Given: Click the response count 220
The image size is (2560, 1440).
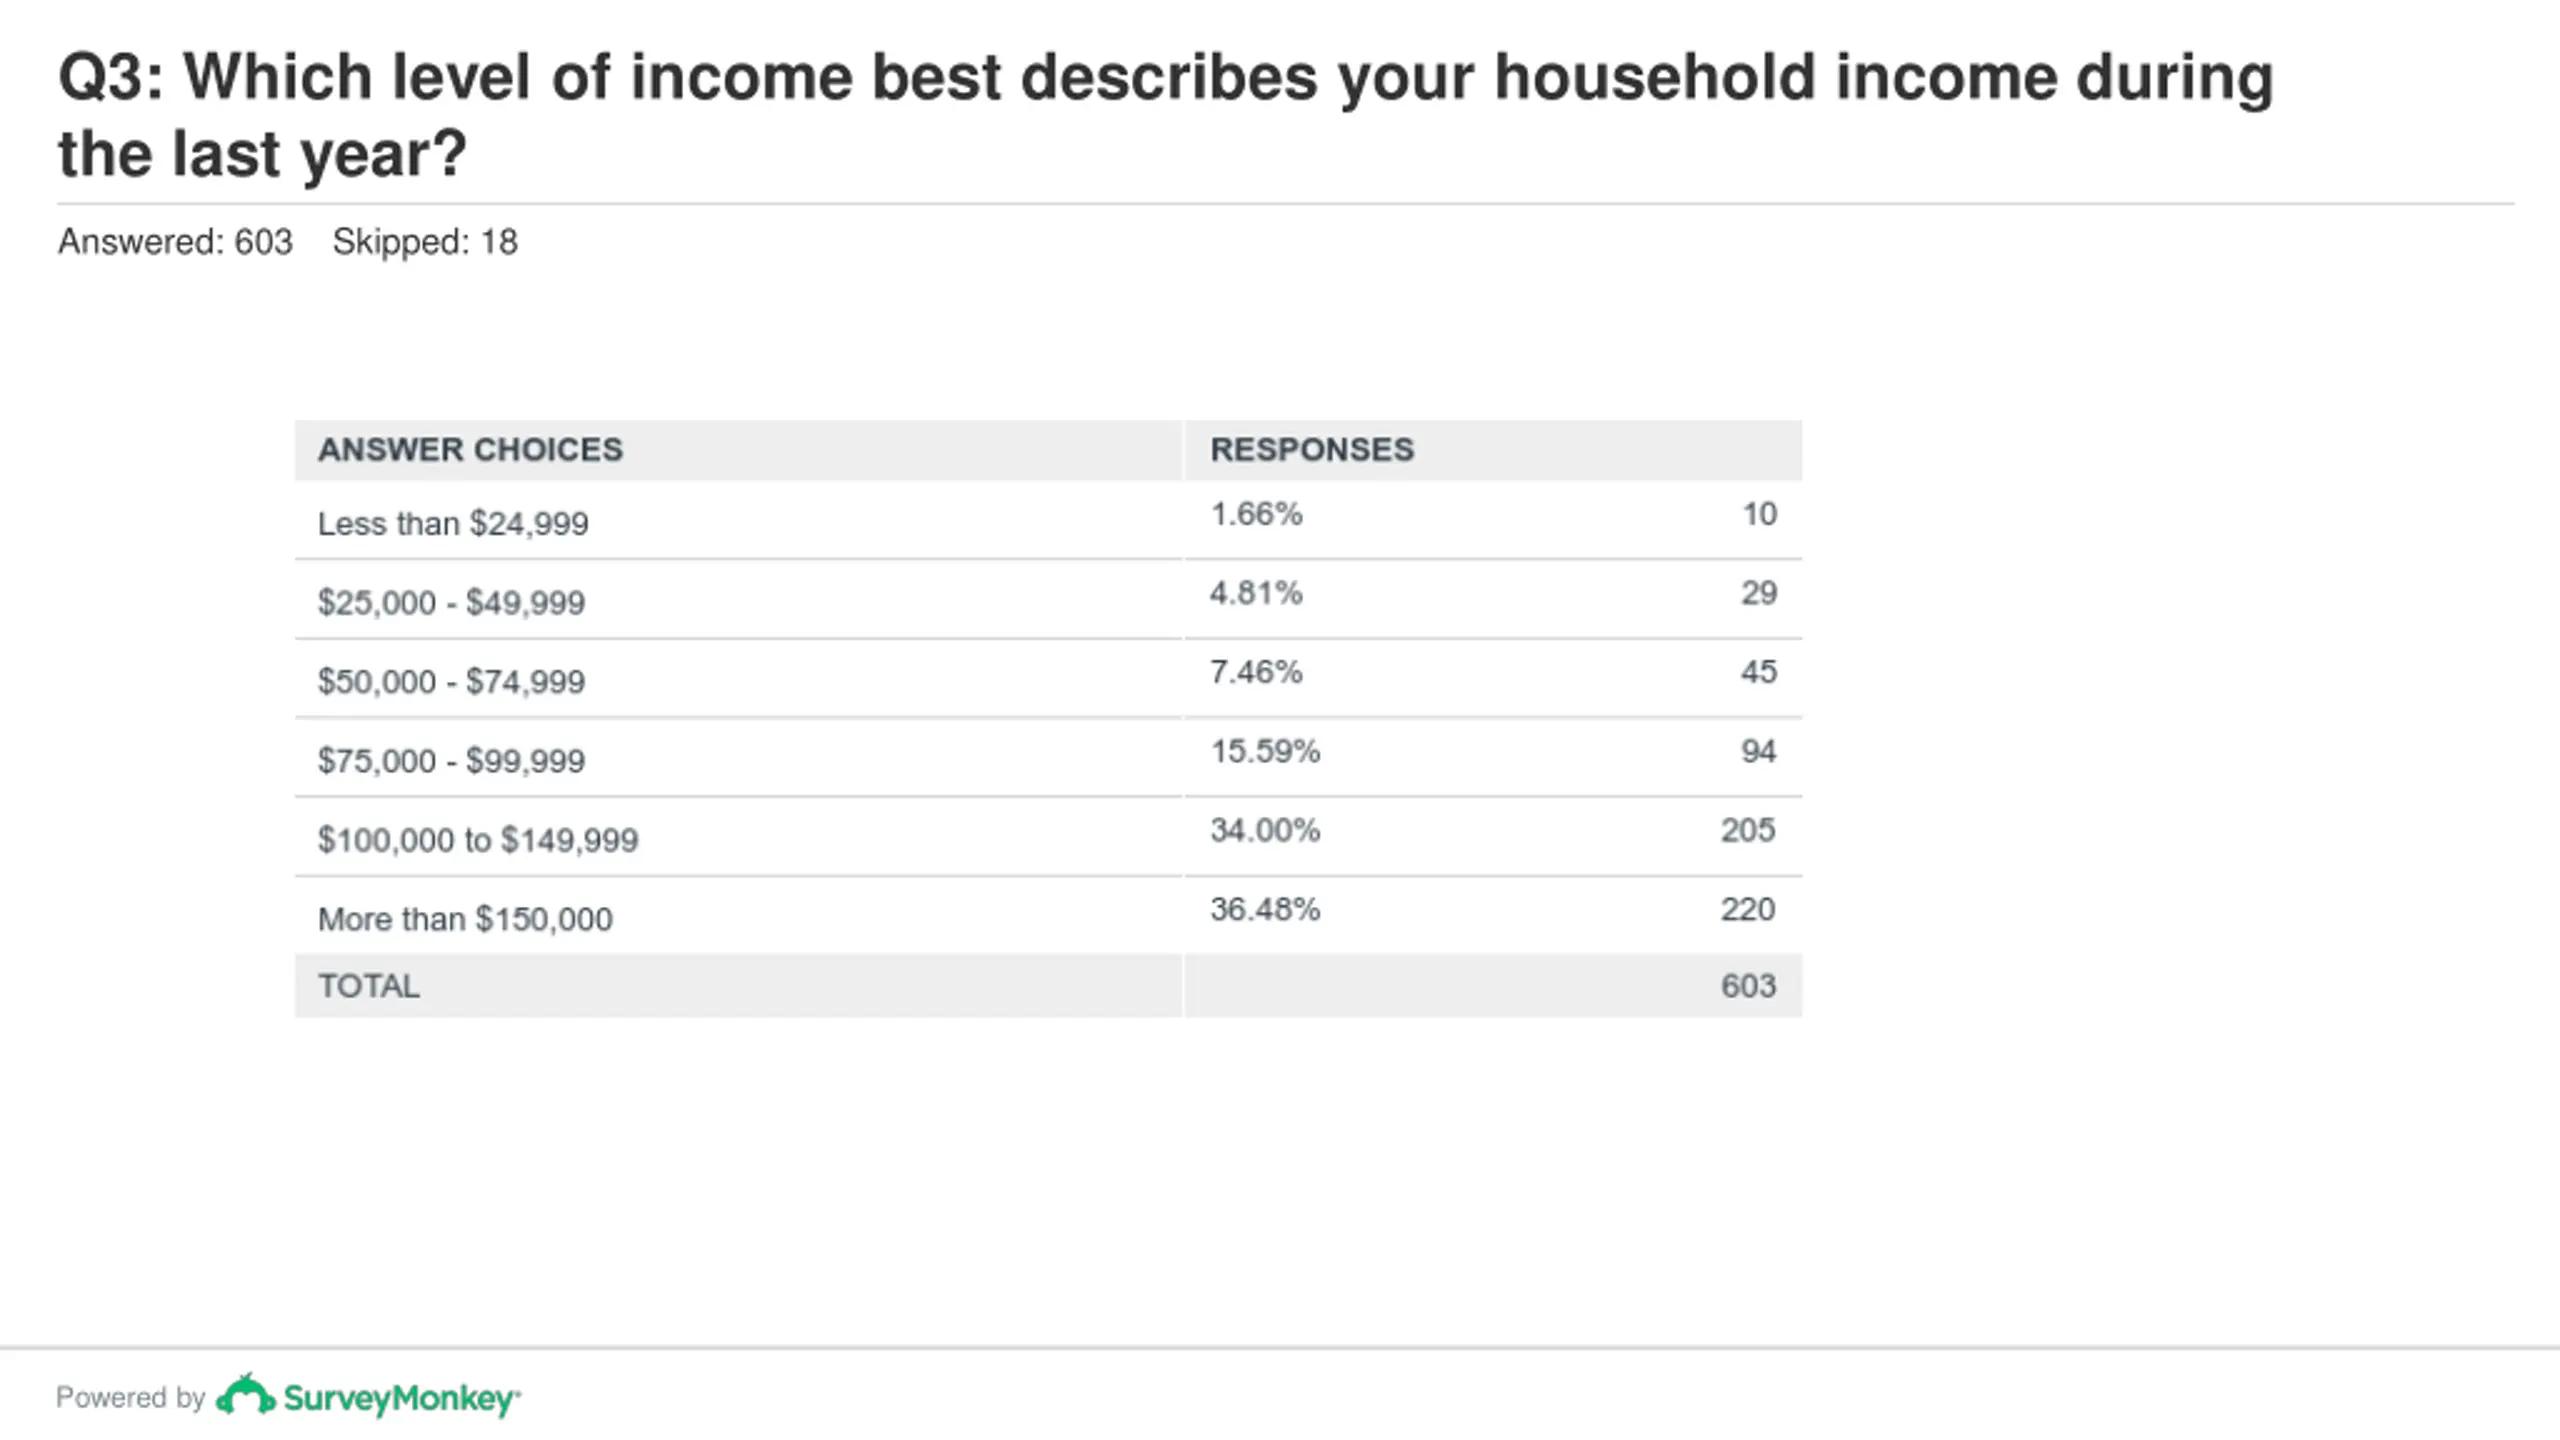Looking at the screenshot, I should click(1748, 909).
